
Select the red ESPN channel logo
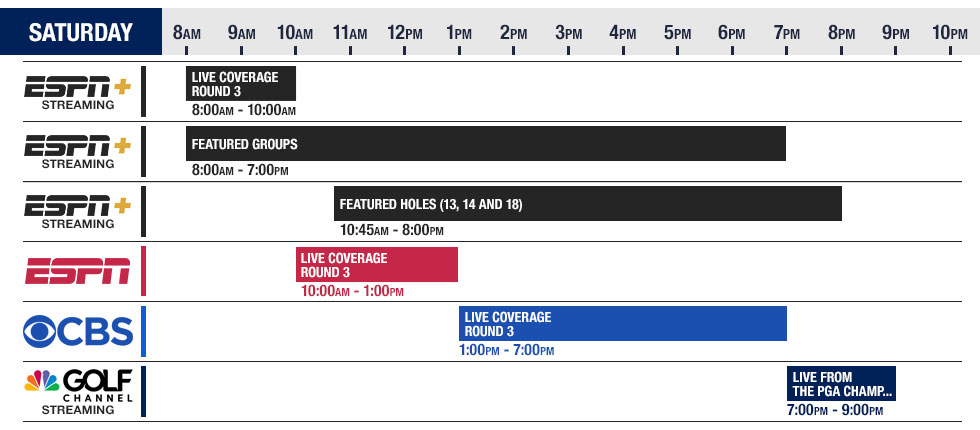click(x=78, y=271)
